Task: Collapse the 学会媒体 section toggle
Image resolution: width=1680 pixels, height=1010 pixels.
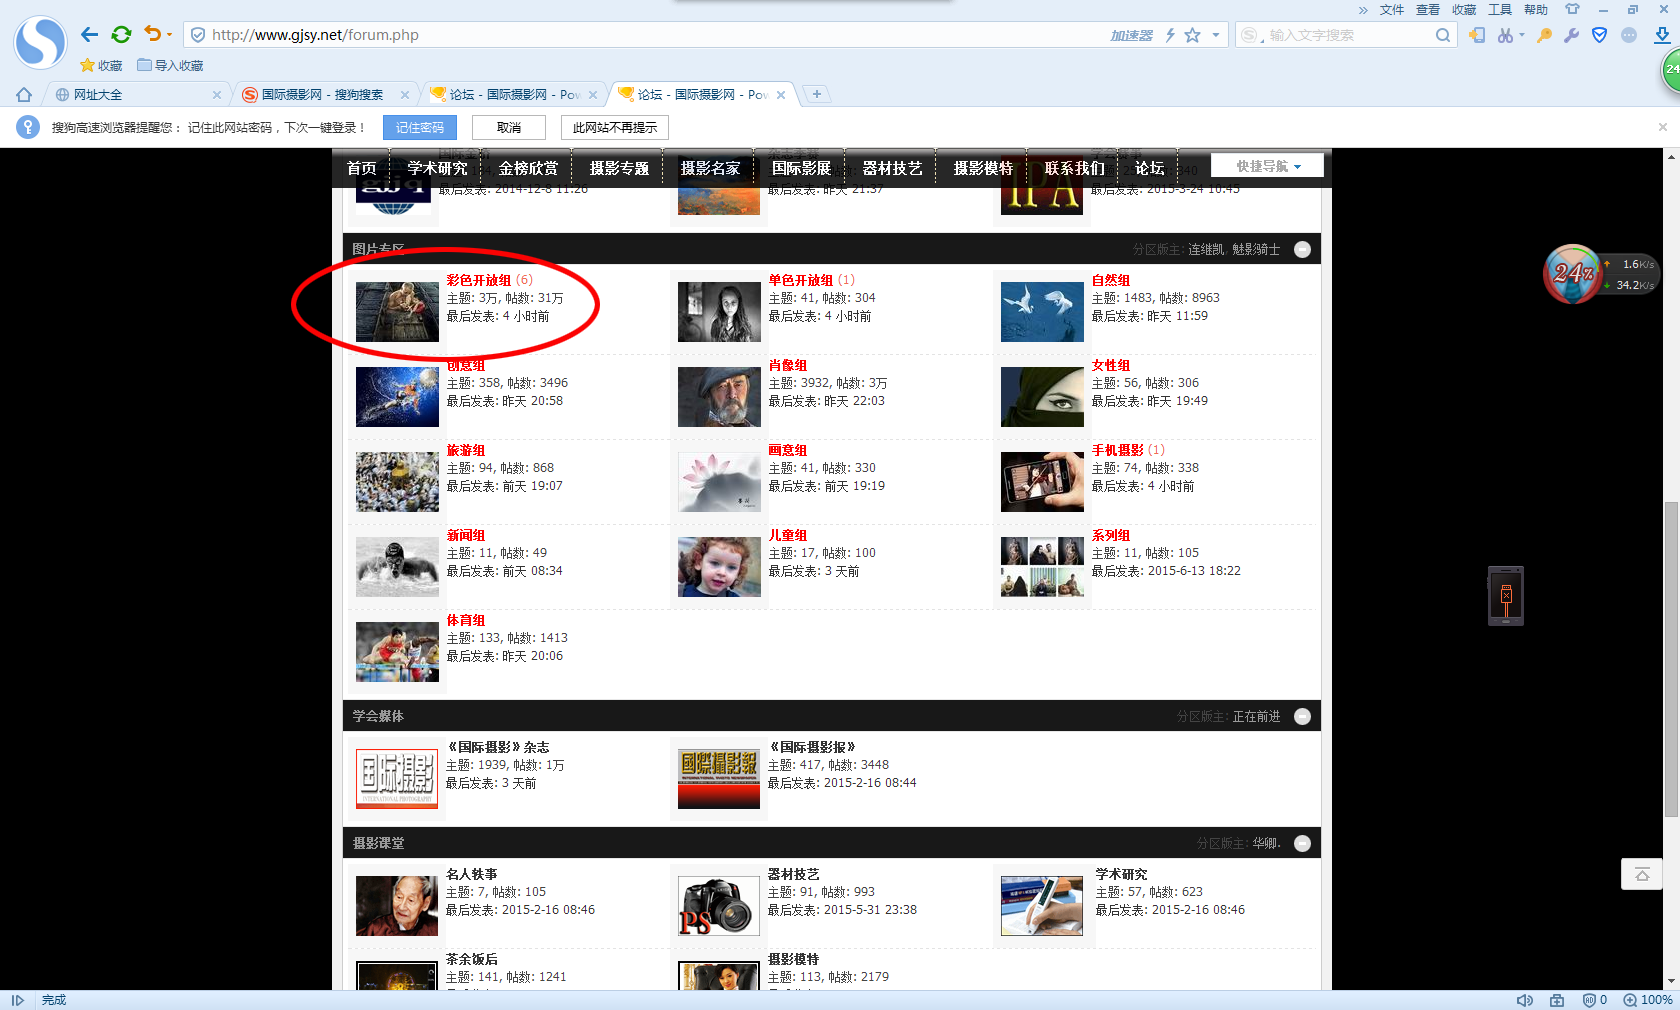Action: (x=1302, y=716)
